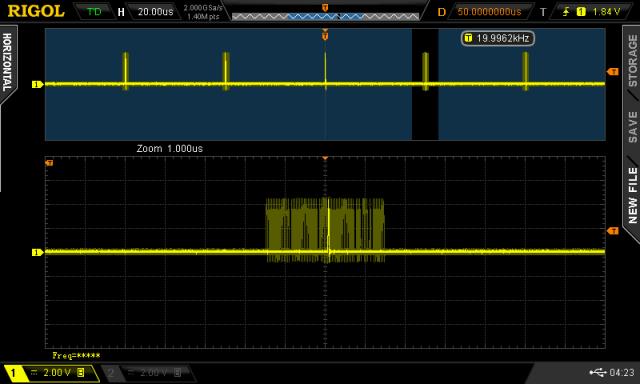Click the 1.84 V trigger level readout
This screenshot has height=384, width=640.
click(606, 12)
